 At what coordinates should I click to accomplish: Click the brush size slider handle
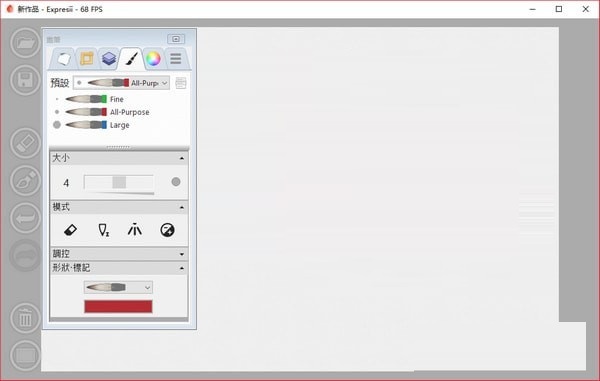[119, 182]
